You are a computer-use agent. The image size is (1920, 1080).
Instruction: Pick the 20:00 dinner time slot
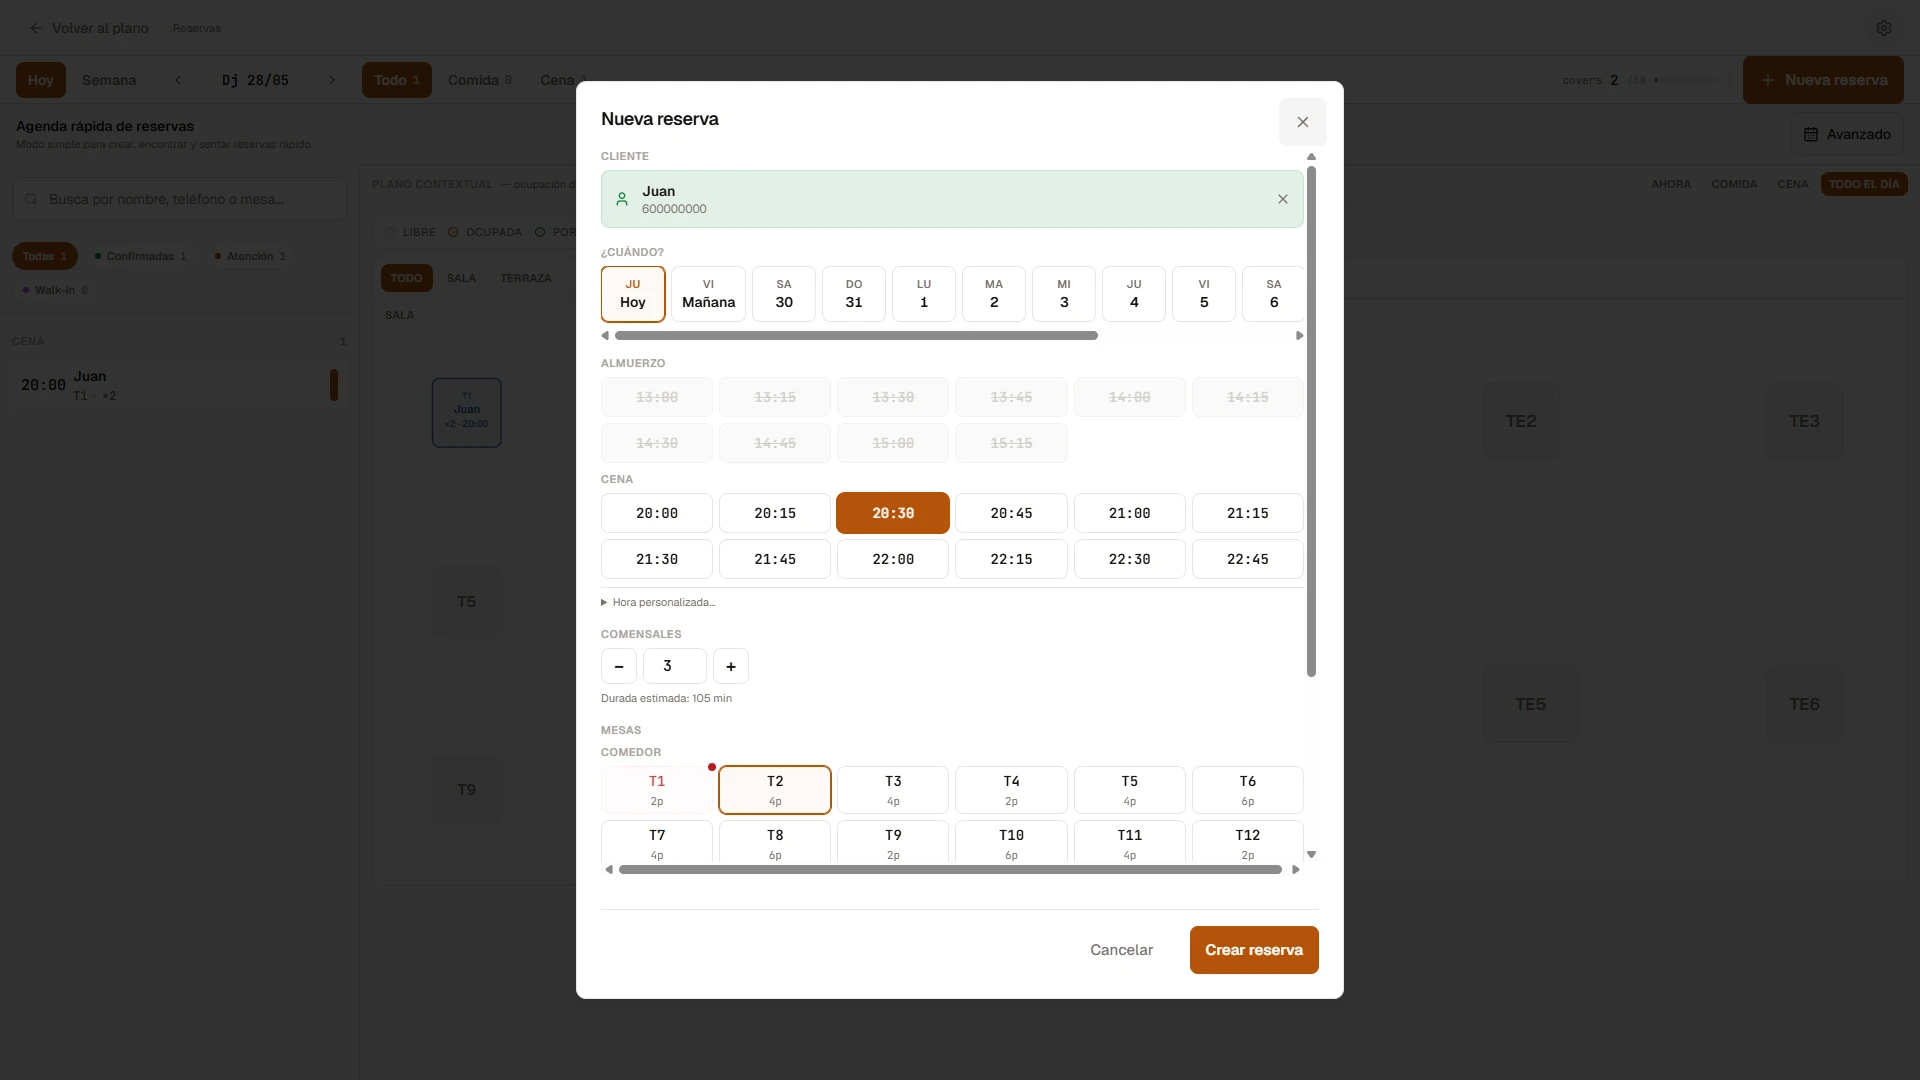(x=657, y=513)
